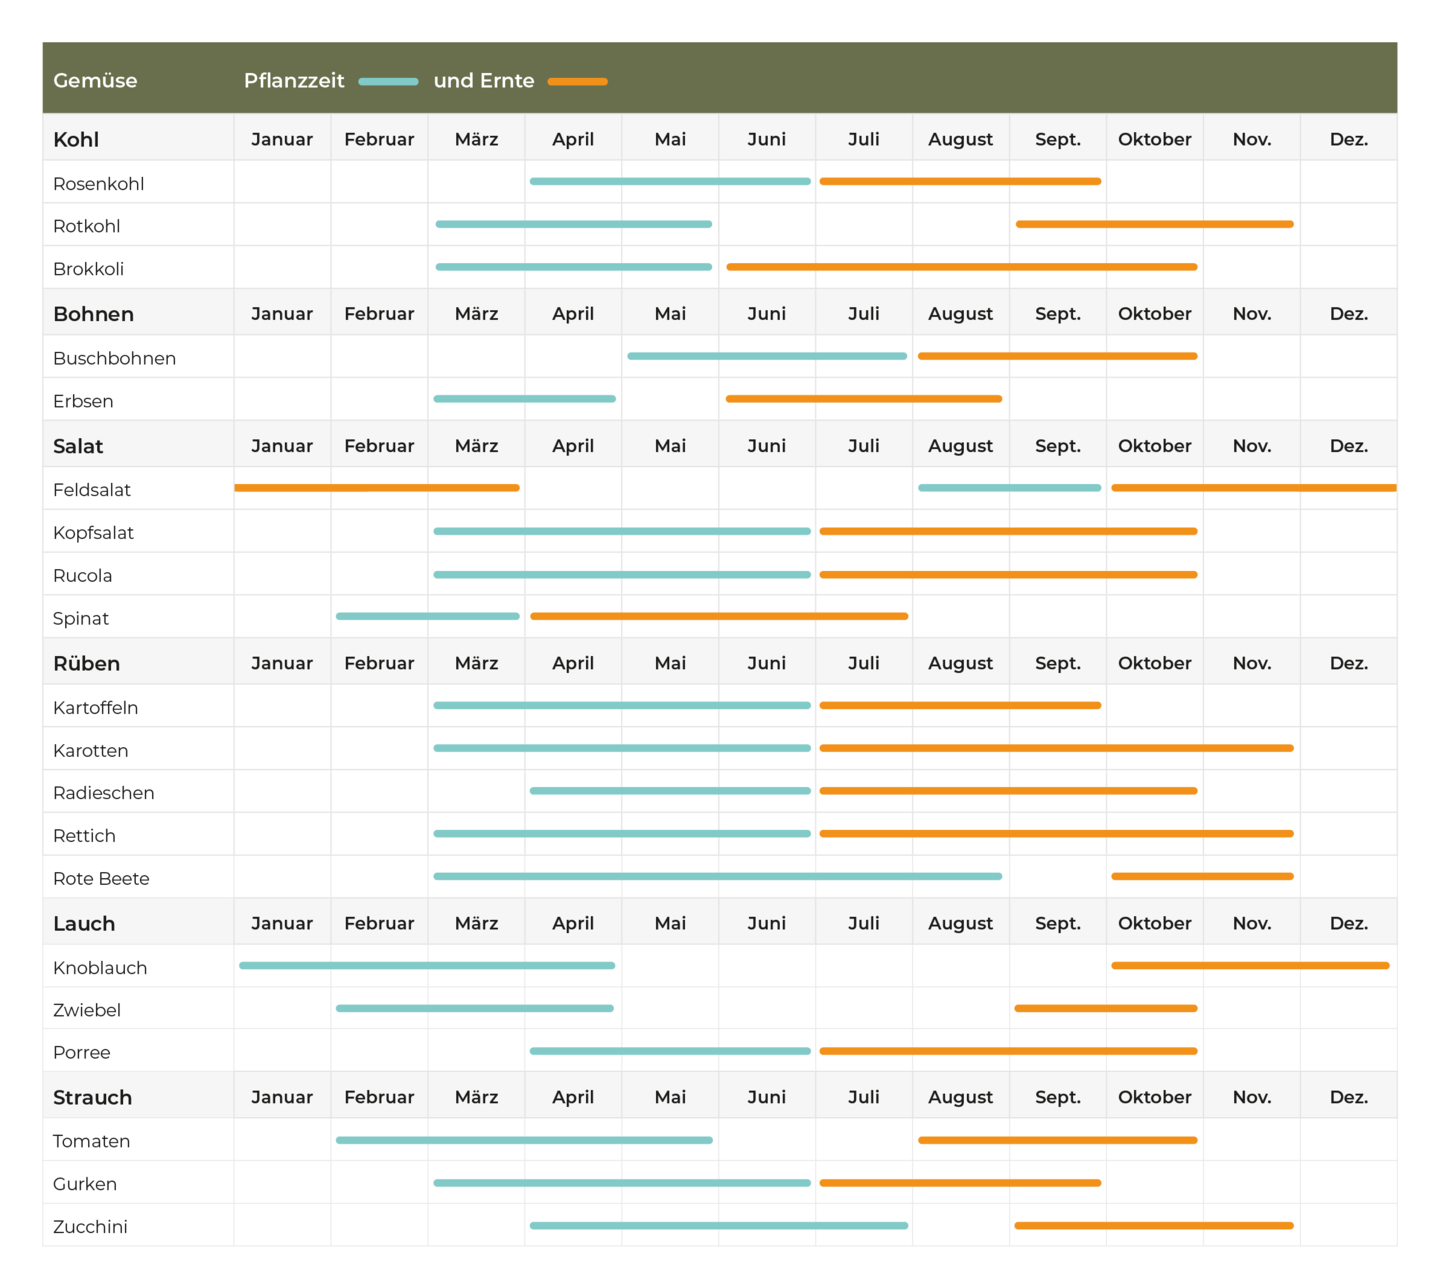Image resolution: width=1440 pixels, height=1288 pixels.
Task: Click Spinat orange harvest bar
Action: (719, 616)
